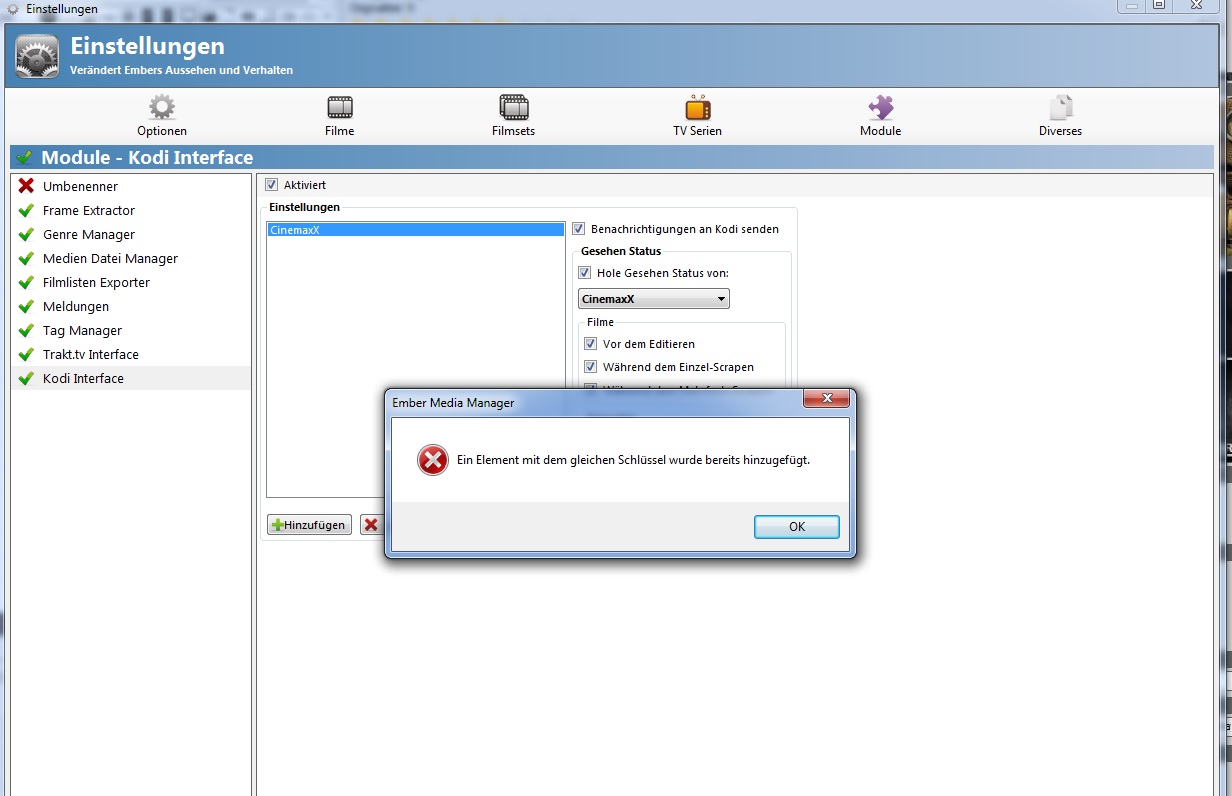The width and height of the screenshot is (1232, 796).
Task: Select the Trakt.tv Interface module
Action: tap(131, 354)
